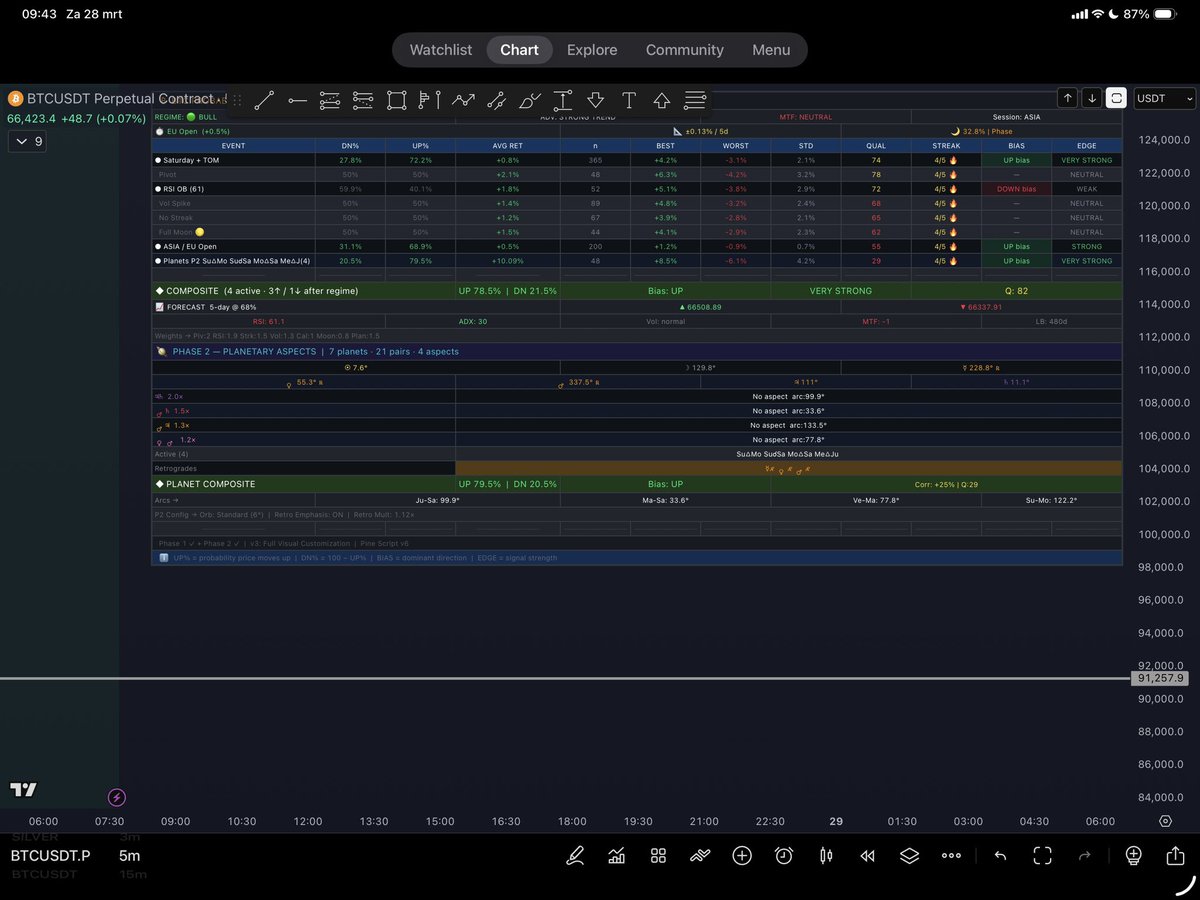This screenshot has height=900, width=1200.
Task: Expand the 9 indicators legend
Action: click(26, 141)
